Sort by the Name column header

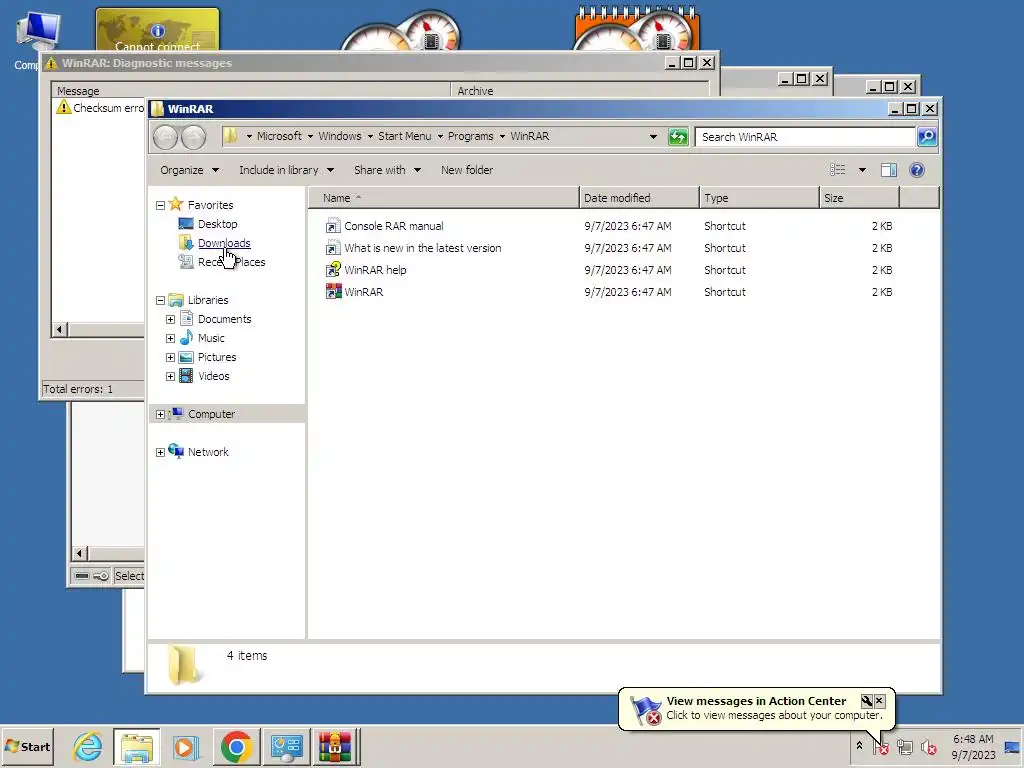click(443, 198)
